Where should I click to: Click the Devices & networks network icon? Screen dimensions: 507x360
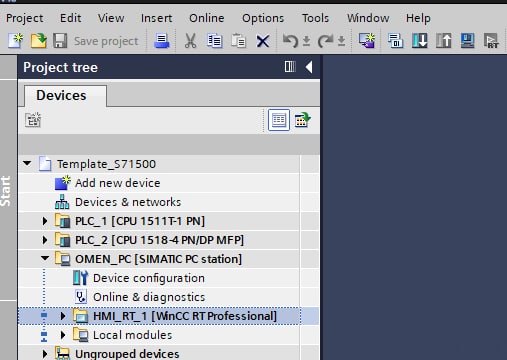coord(62,202)
